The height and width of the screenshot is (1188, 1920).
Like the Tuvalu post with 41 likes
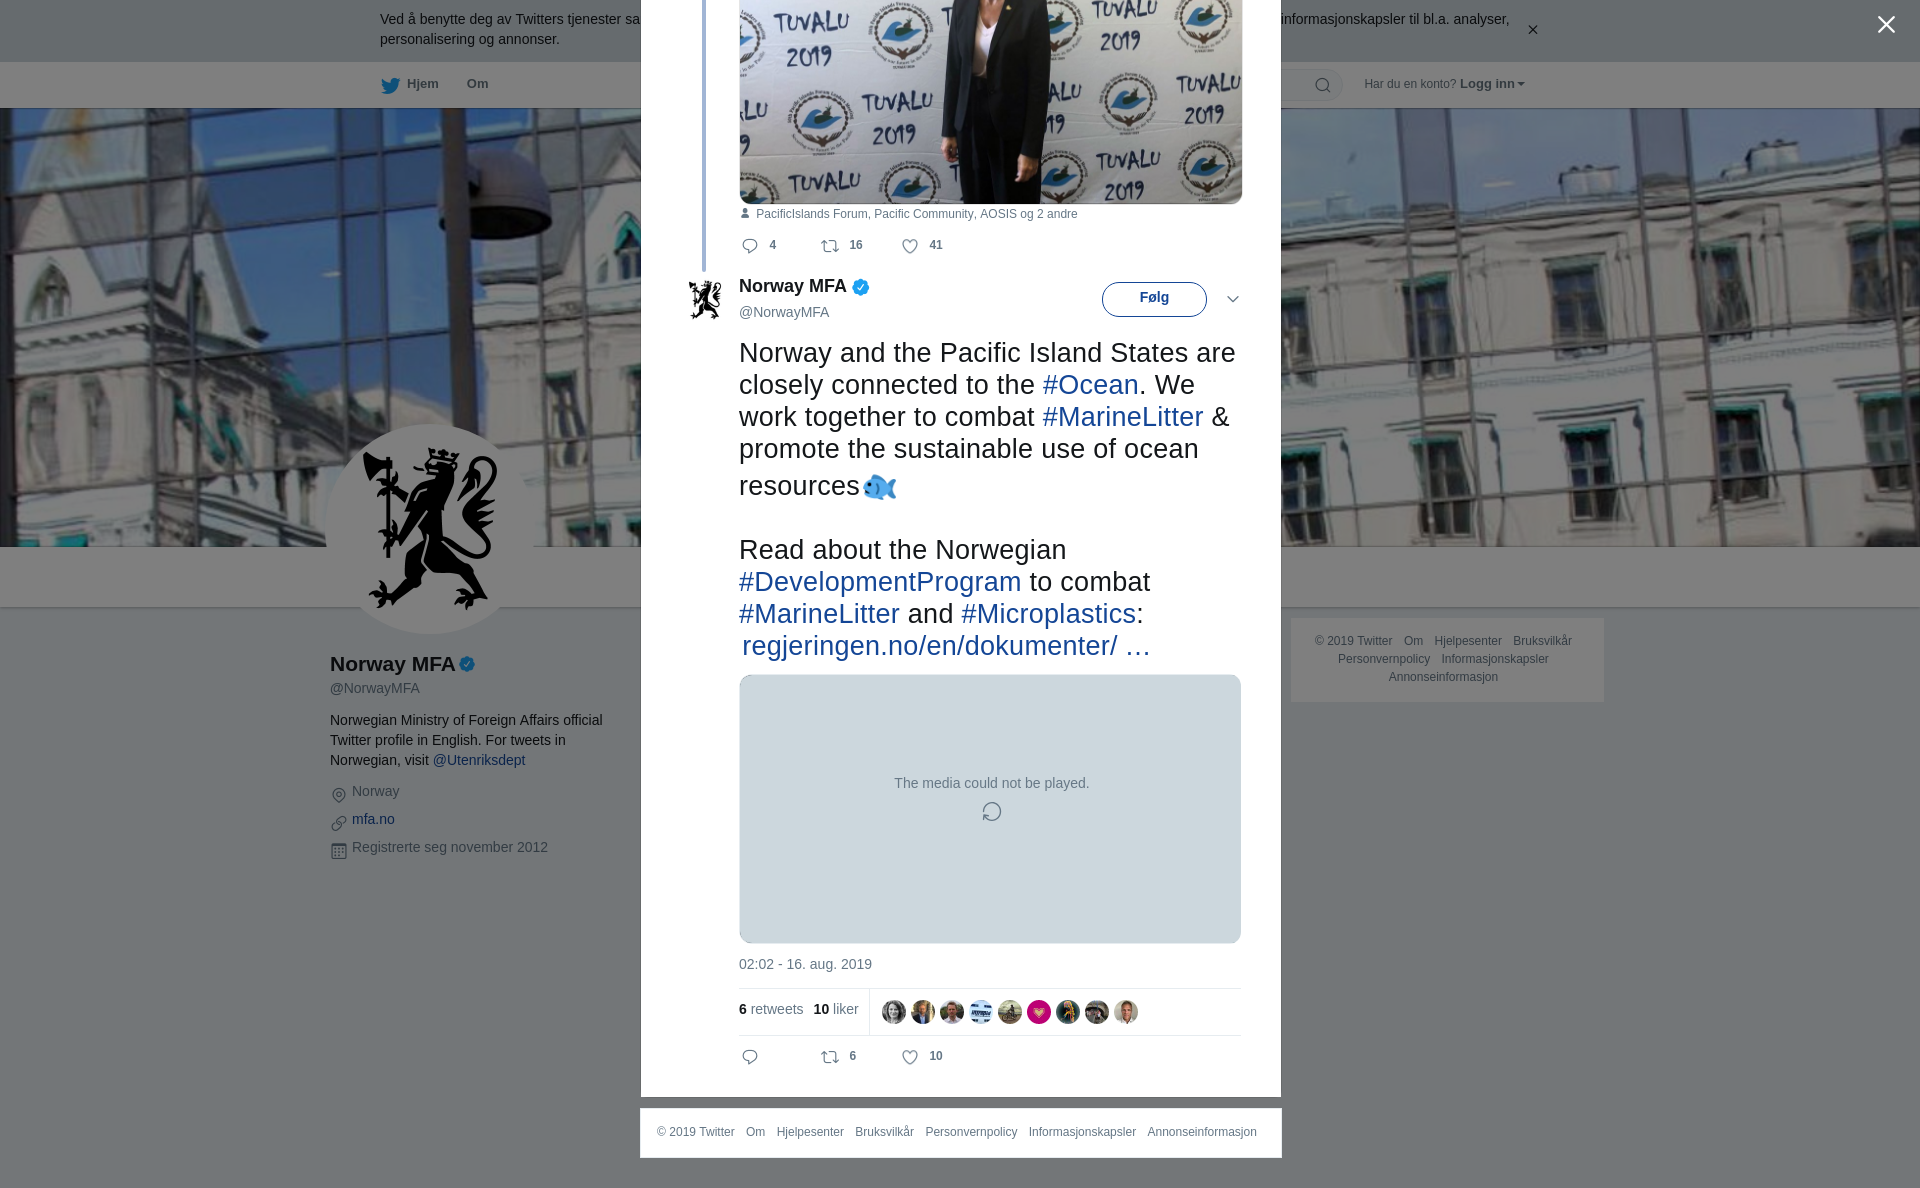(910, 246)
